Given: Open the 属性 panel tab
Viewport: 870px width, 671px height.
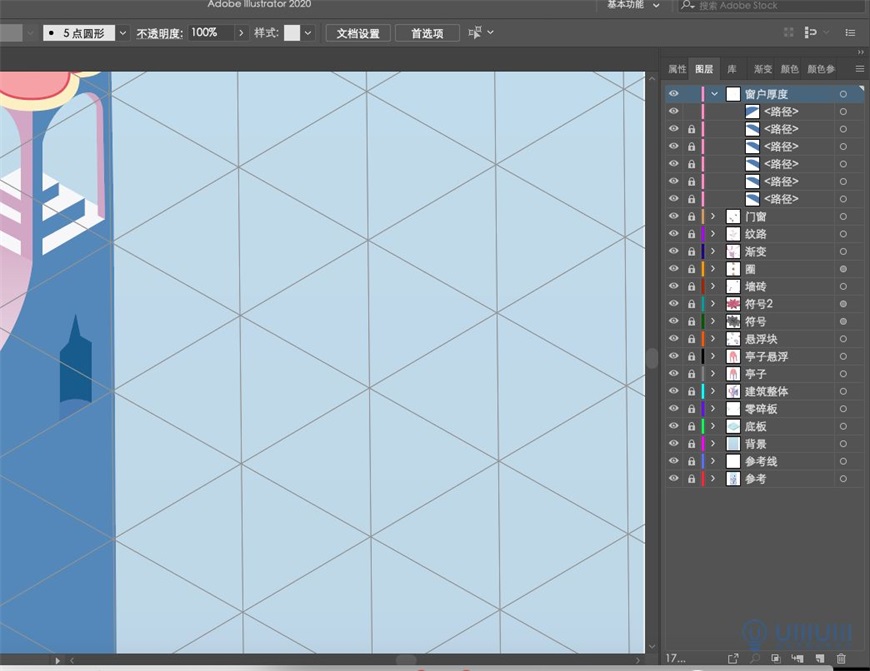Looking at the screenshot, I should click(677, 69).
